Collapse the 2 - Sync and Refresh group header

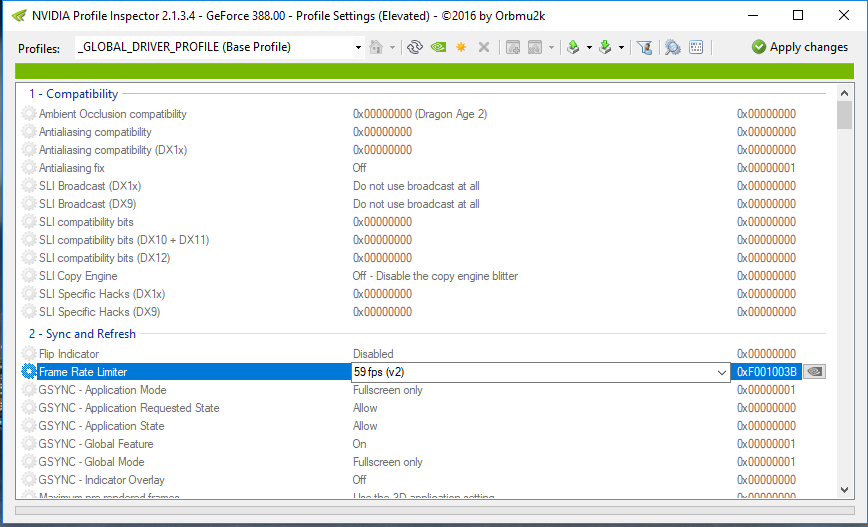click(82, 334)
